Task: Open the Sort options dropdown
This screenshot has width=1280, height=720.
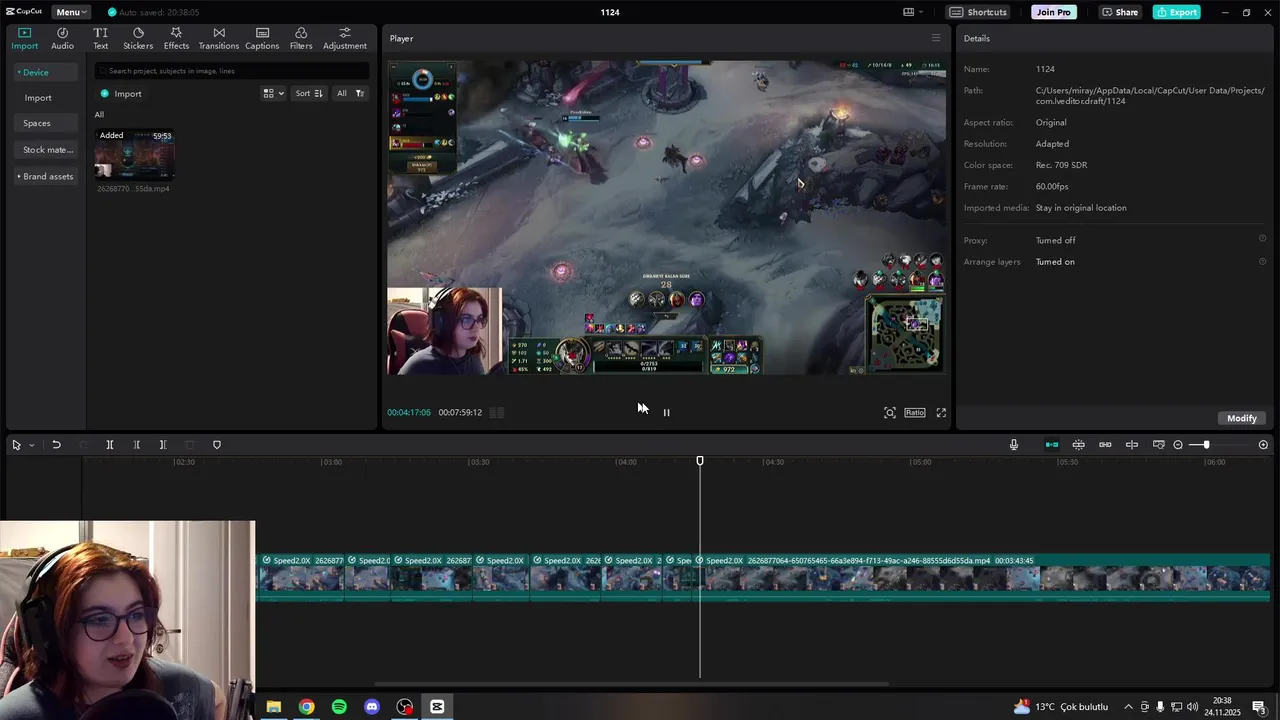Action: pos(309,93)
